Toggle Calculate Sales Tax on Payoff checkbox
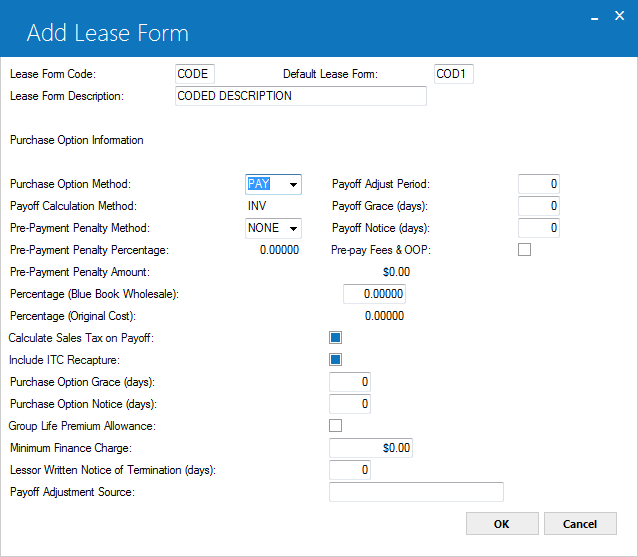The height and width of the screenshot is (557, 638). pyautogui.click(x=335, y=338)
